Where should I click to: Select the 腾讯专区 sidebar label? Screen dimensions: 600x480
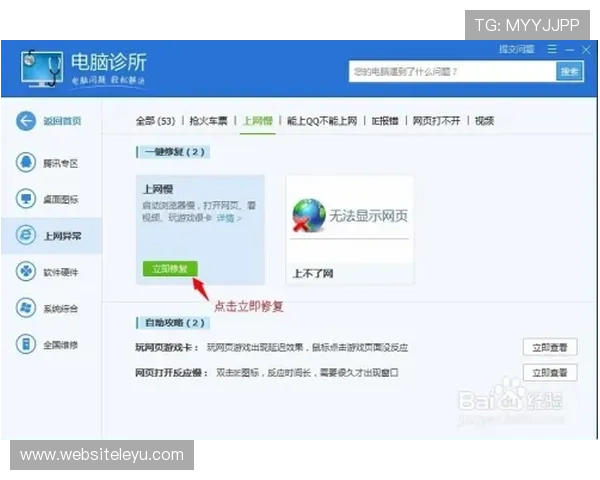[60, 163]
